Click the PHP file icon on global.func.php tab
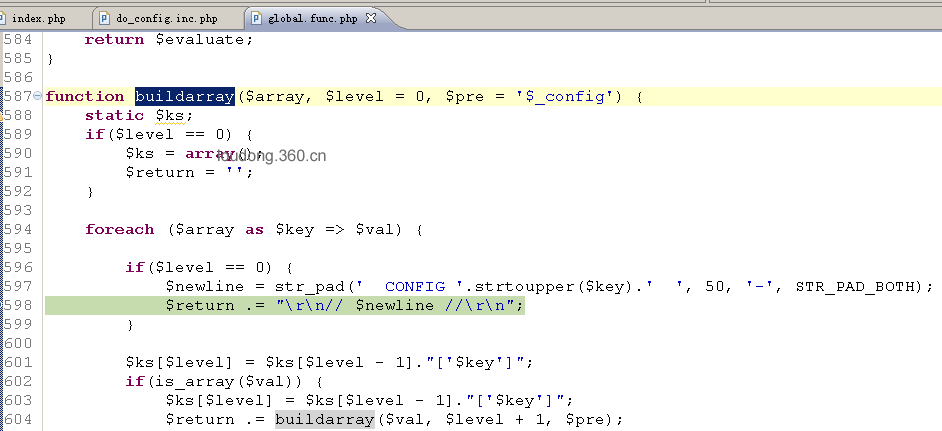The width and height of the screenshot is (942, 431). click(x=257, y=19)
